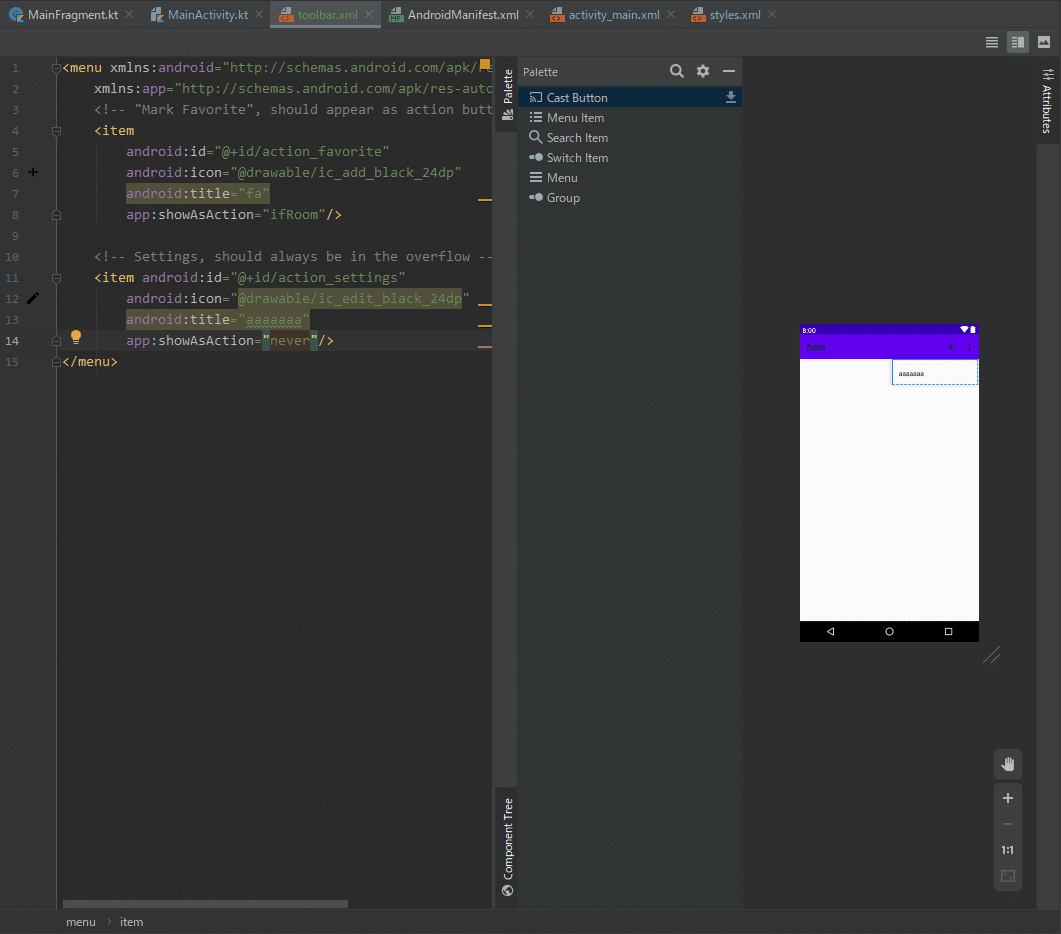The image size is (1061, 934).
Task: Switch editor to Code-only view mode
Action: point(992,42)
